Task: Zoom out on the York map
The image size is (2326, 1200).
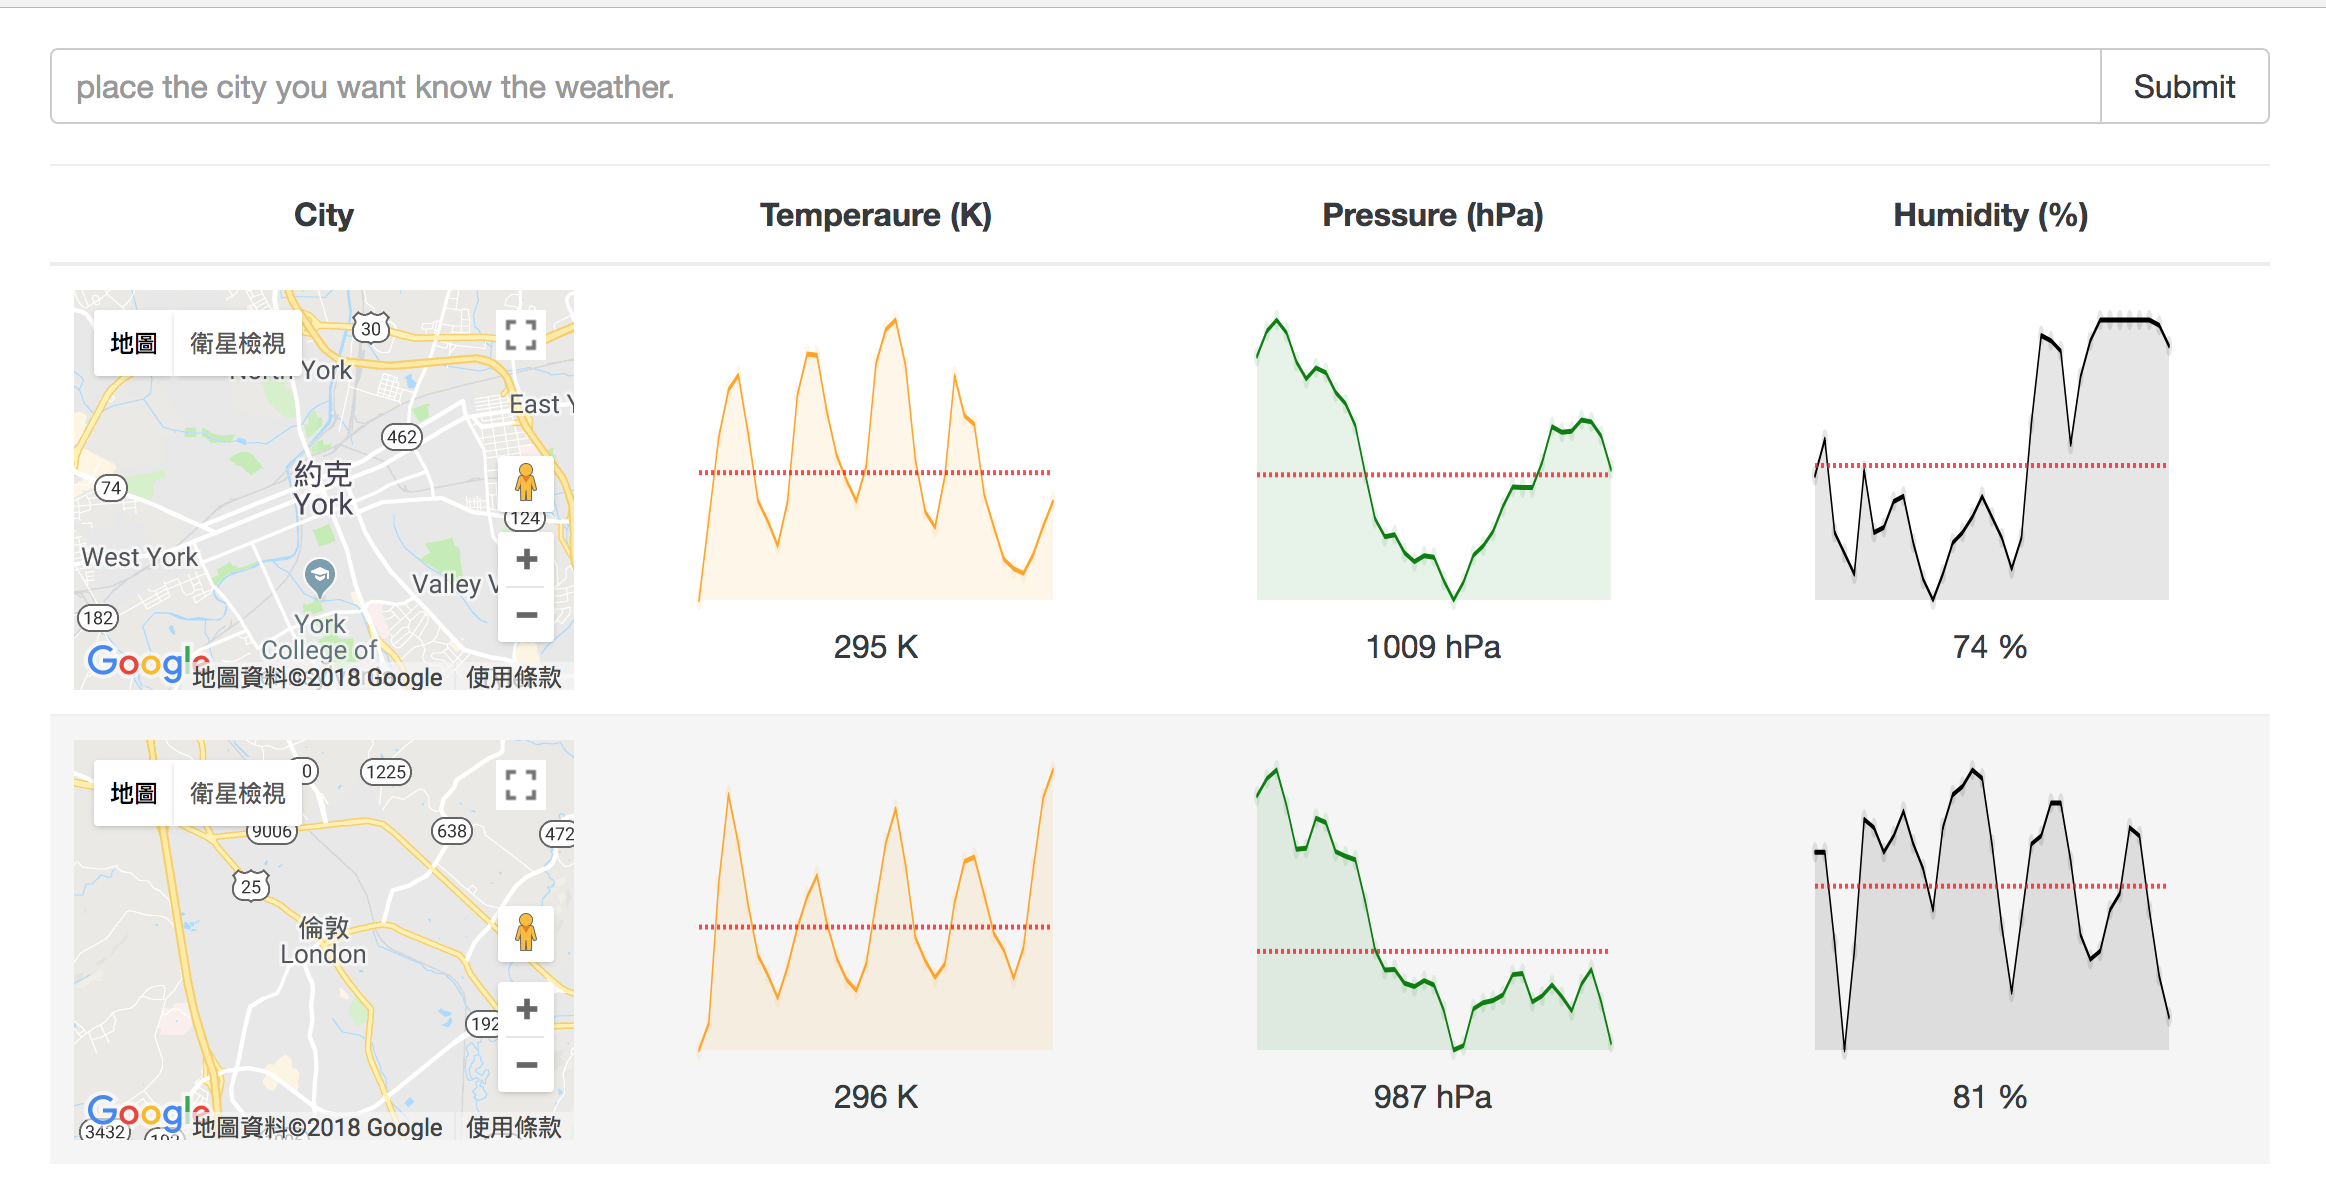Action: (x=526, y=615)
